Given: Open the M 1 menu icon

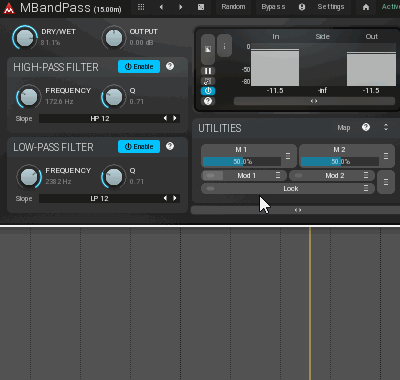Looking at the screenshot, I should click(288, 156).
